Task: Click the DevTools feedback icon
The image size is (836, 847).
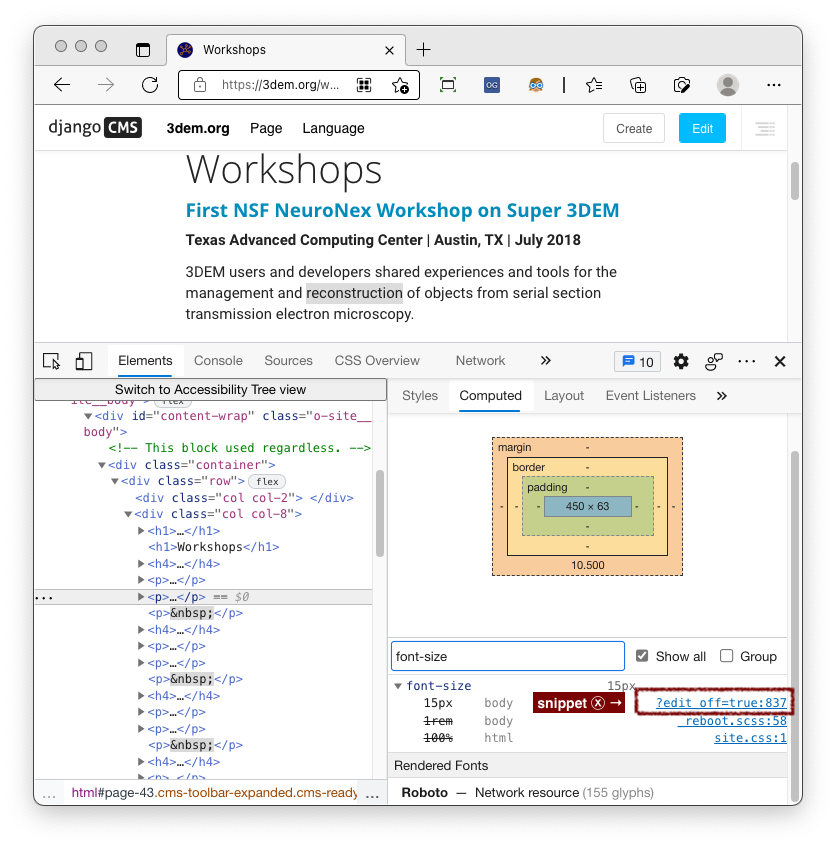Action: point(713,361)
